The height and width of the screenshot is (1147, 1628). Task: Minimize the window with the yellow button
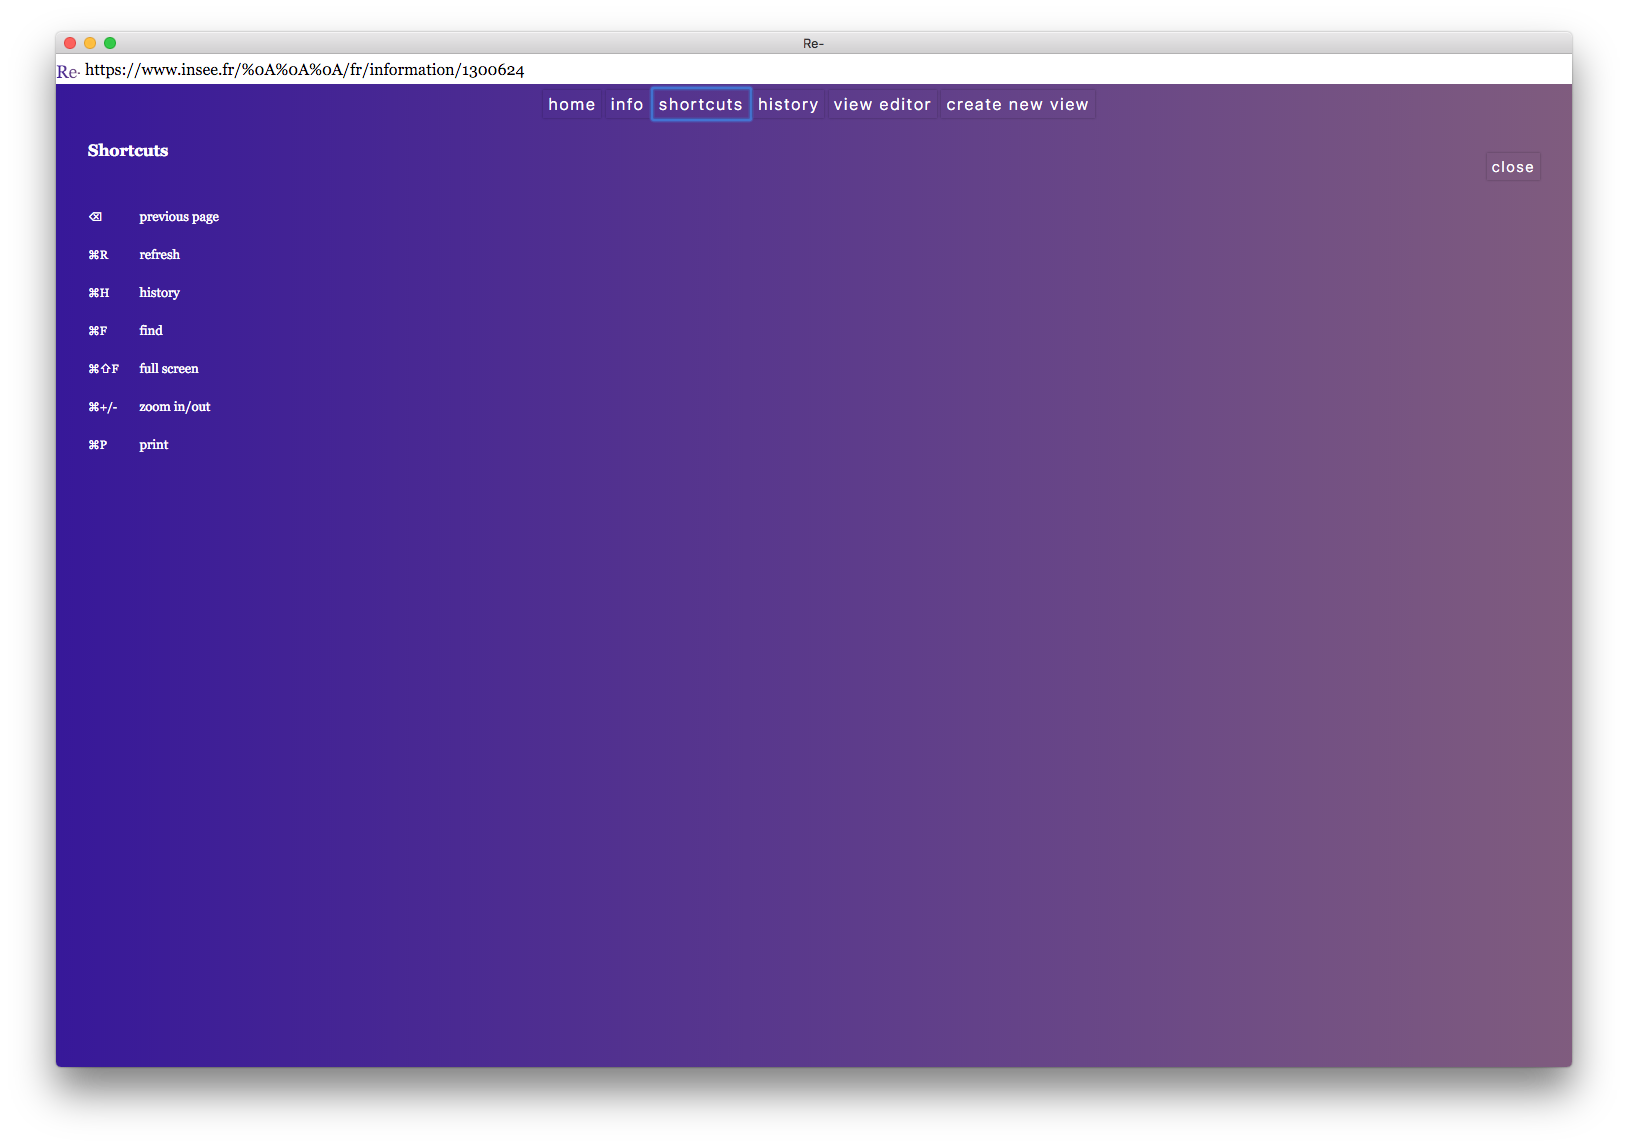(x=90, y=43)
